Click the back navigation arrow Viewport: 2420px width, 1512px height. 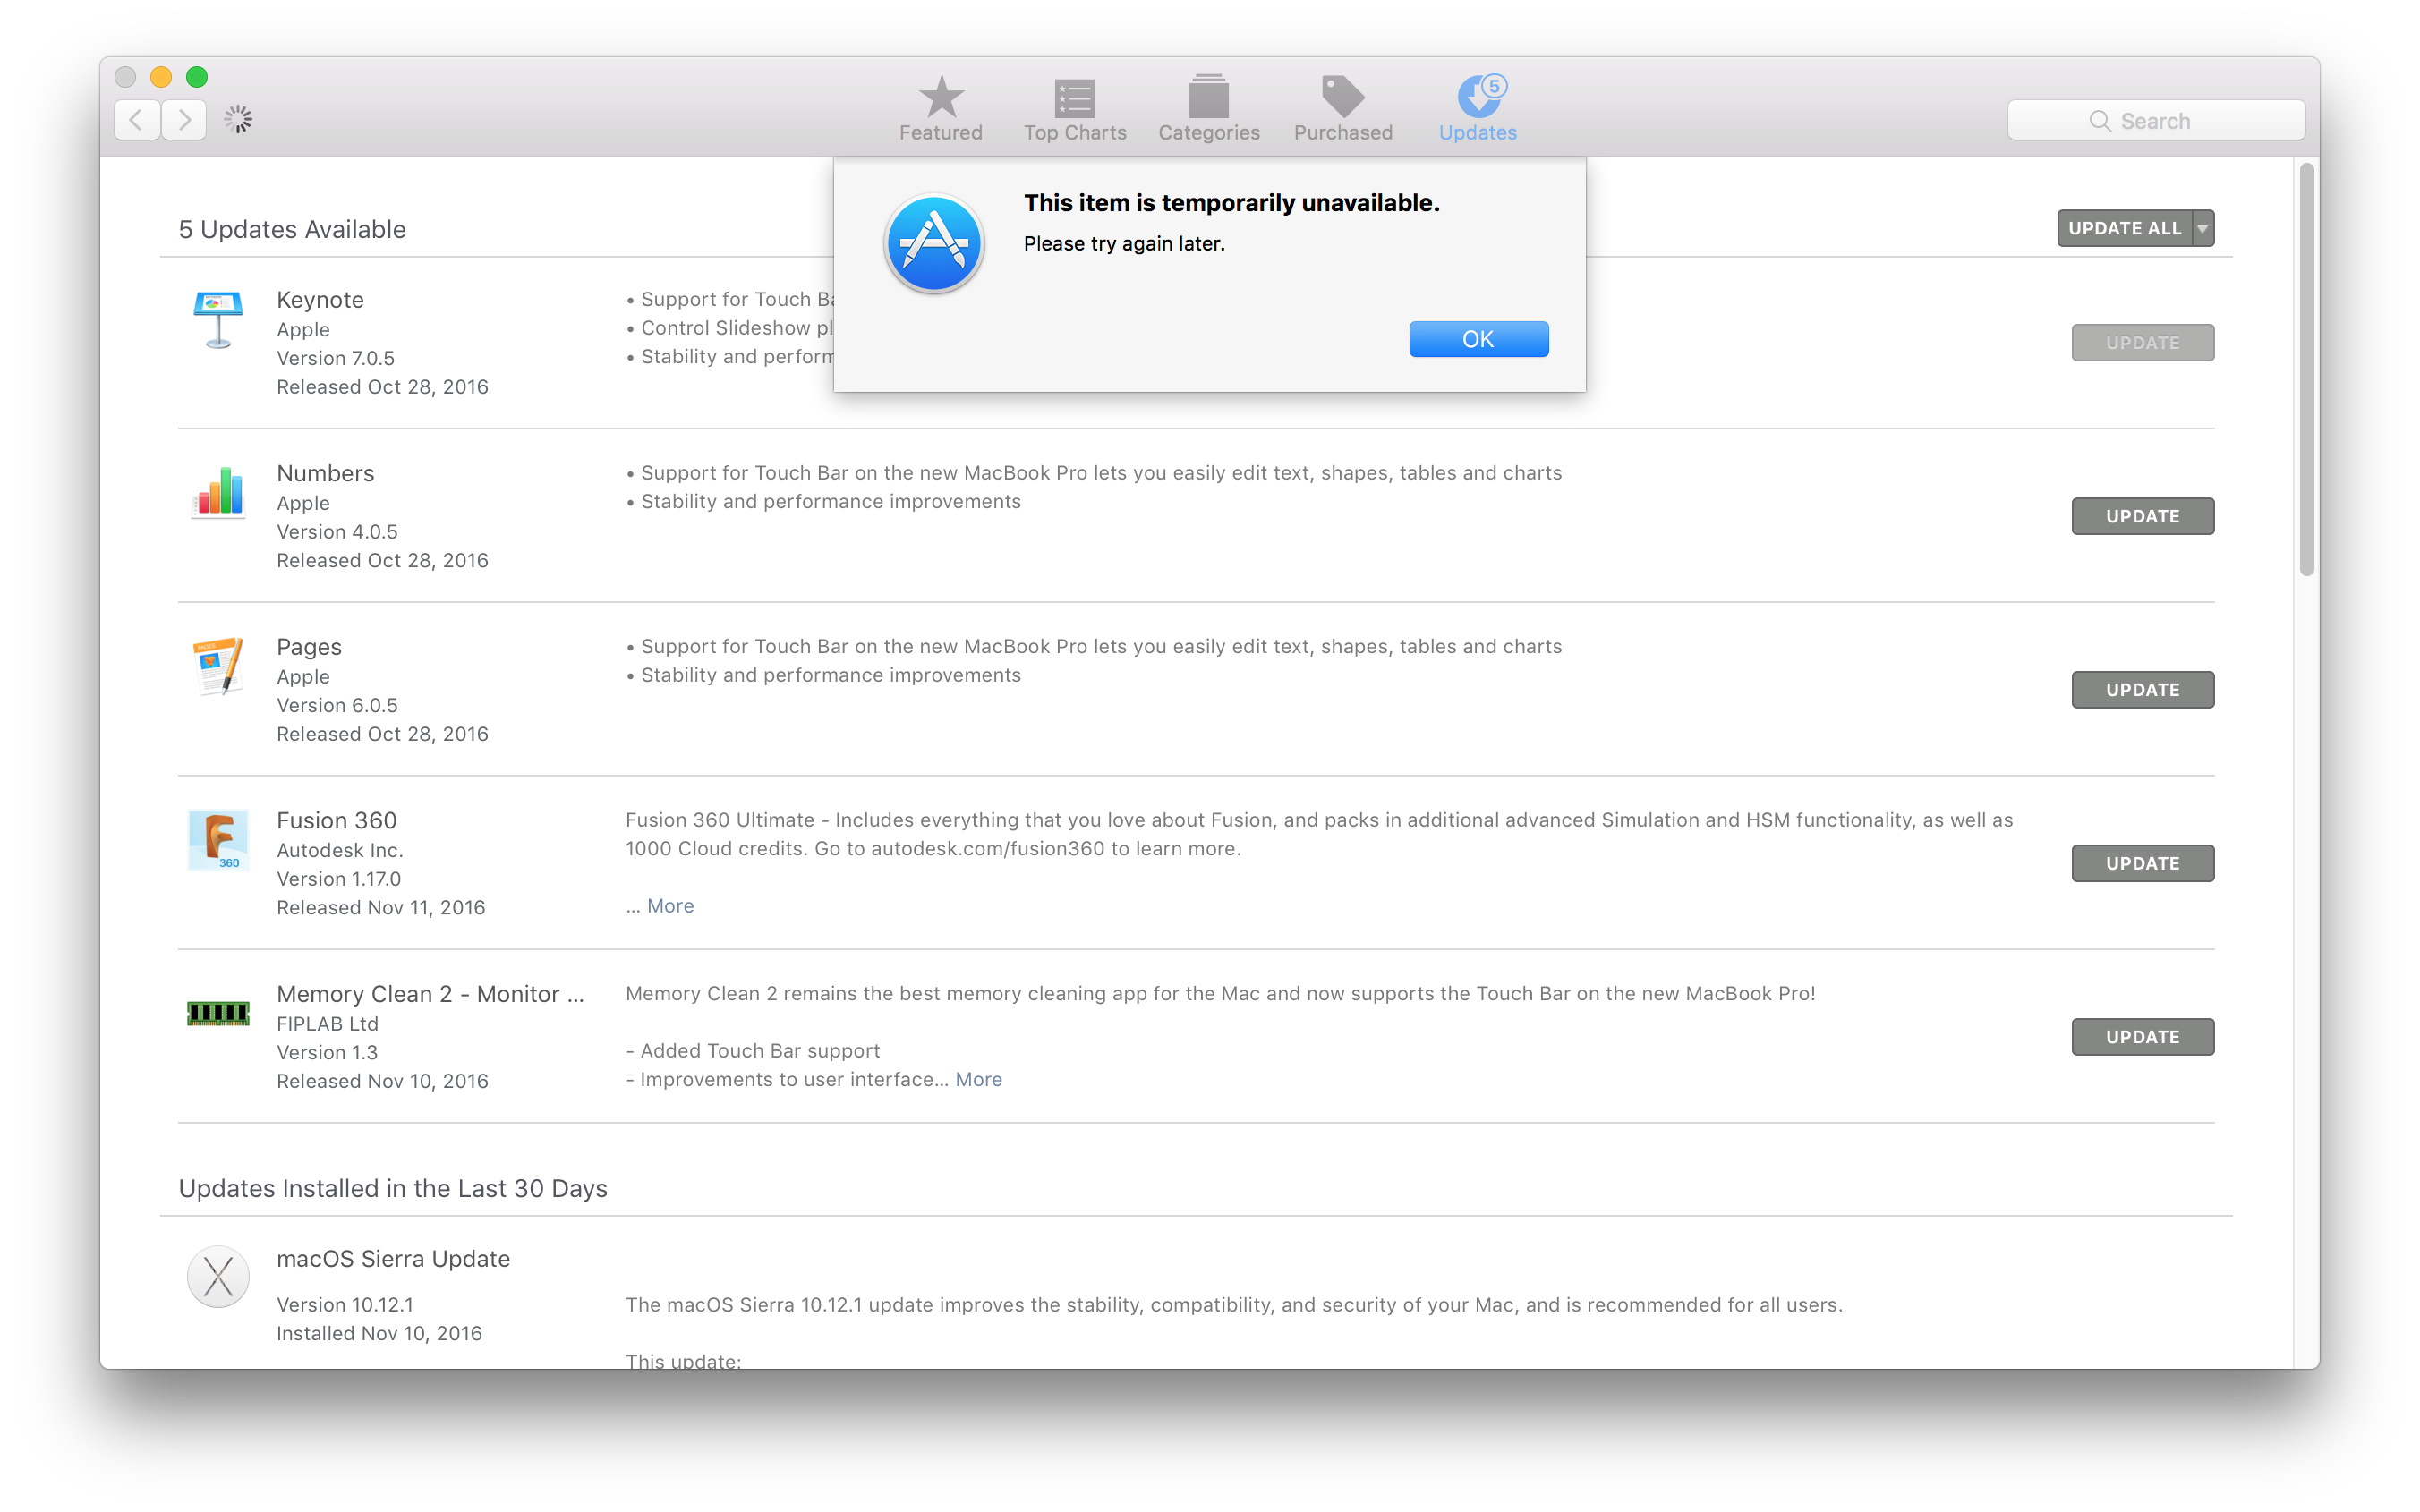(x=136, y=118)
